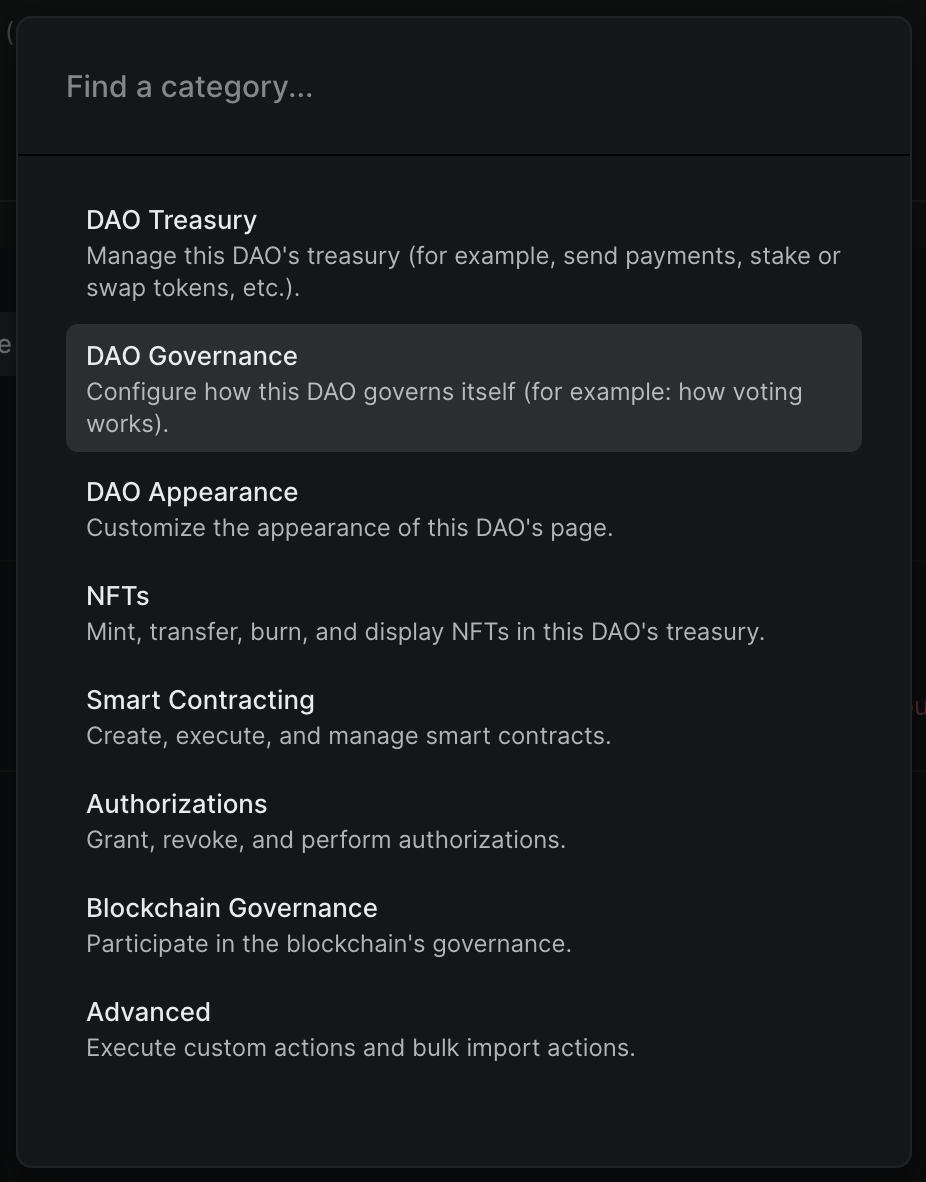Click the 'Find a category...' search field
The width and height of the screenshot is (926, 1182).
click(463, 87)
